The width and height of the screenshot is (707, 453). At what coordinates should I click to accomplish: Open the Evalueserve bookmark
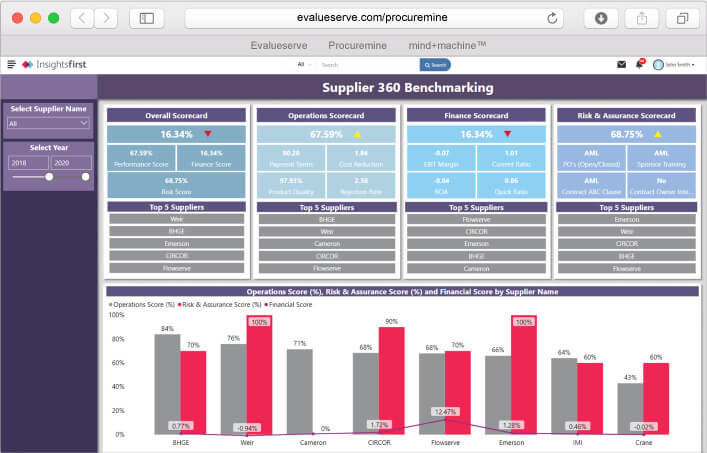click(x=279, y=46)
